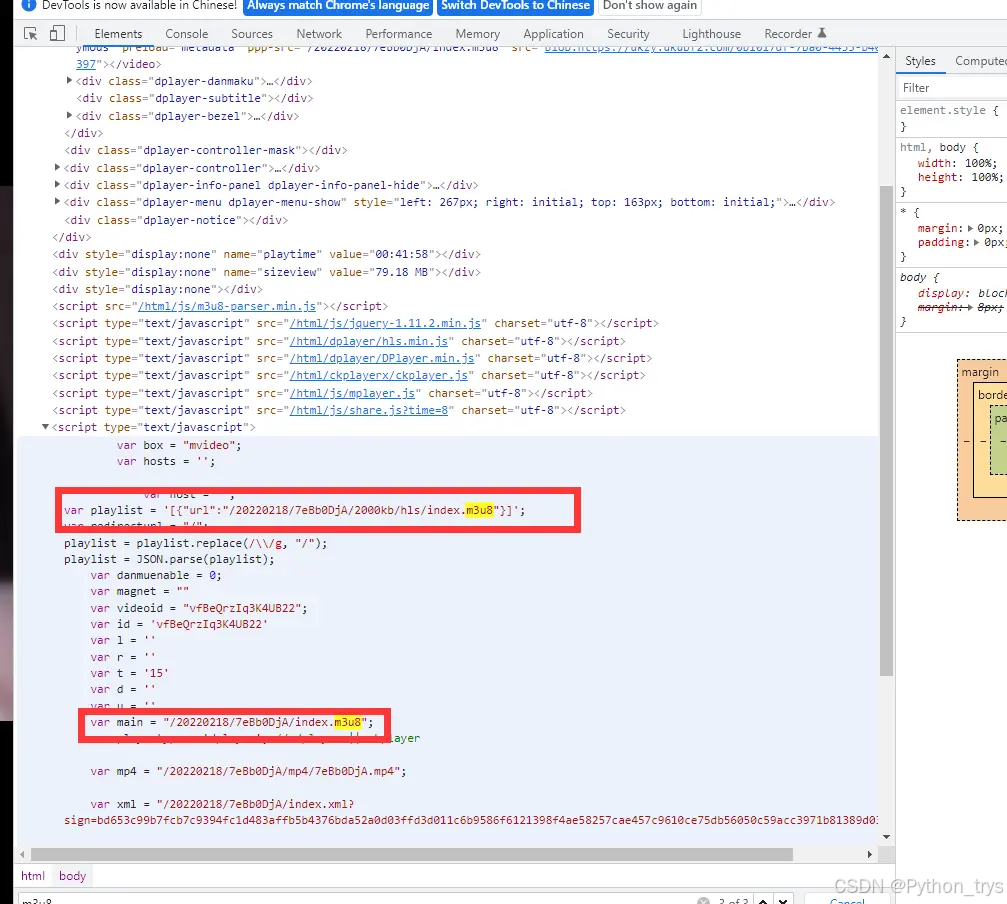Viewport: 1007px width, 904px height.
Task: Toggle the device toolbar icon
Action: pos(57,33)
